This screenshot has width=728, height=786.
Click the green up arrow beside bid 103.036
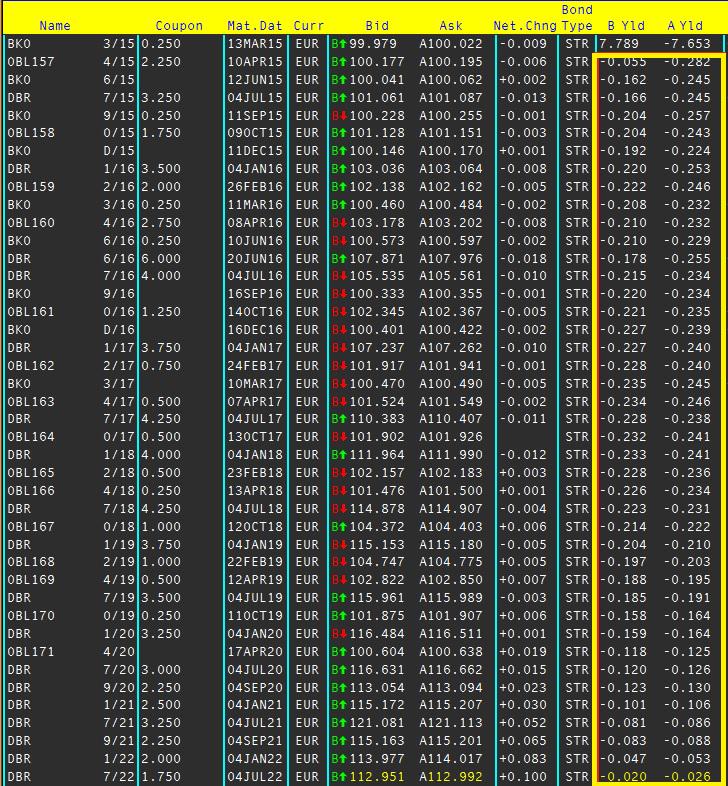(343, 169)
